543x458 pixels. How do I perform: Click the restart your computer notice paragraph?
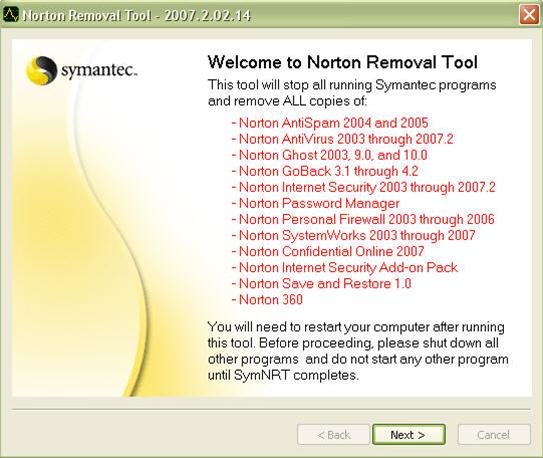(x=358, y=351)
